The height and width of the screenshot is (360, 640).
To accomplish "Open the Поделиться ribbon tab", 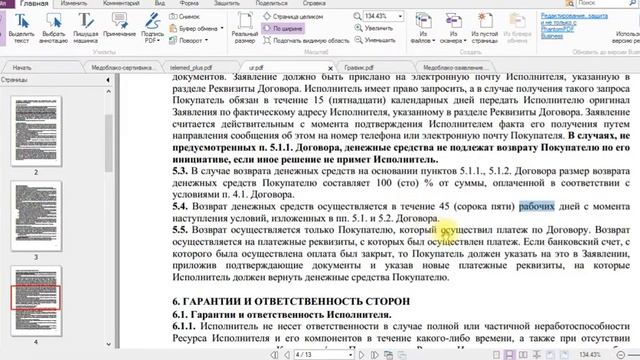I will (x=271, y=3).
